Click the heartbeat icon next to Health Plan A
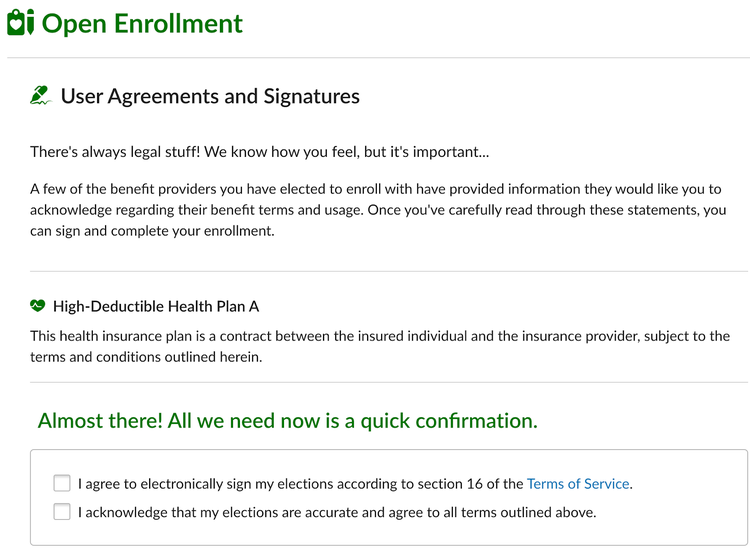 [x=37, y=306]
